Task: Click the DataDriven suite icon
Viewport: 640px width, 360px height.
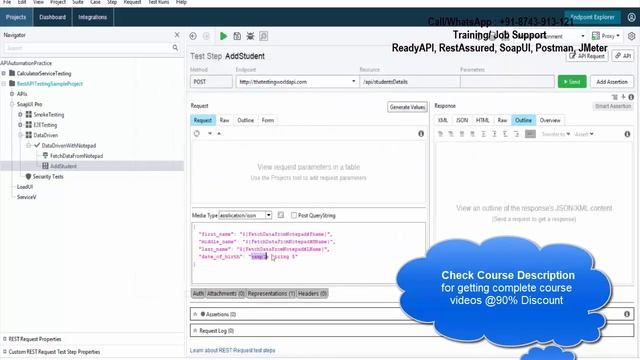Action: [x=29, y=135]
